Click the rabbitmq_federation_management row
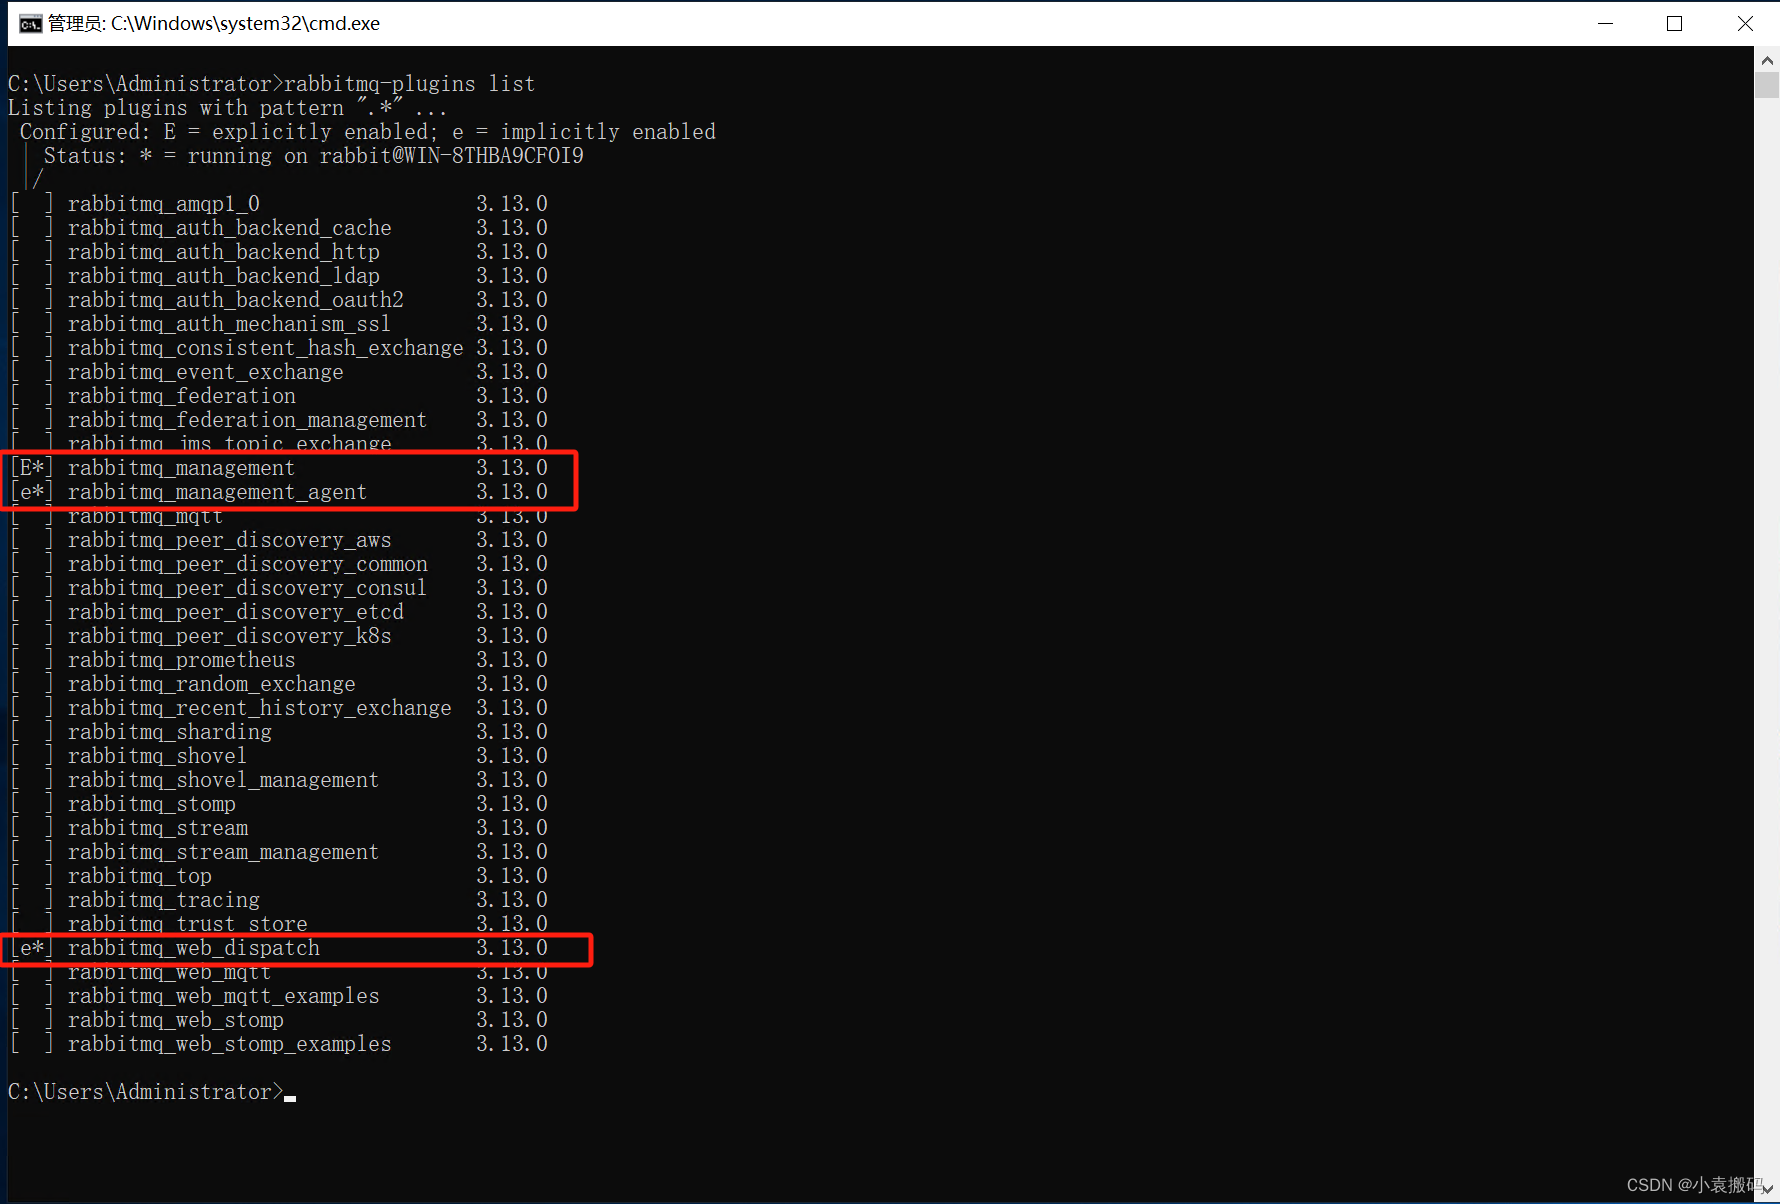Image resolution: width=1780 pixels, height=1204 pixels. tap(280, 420)
